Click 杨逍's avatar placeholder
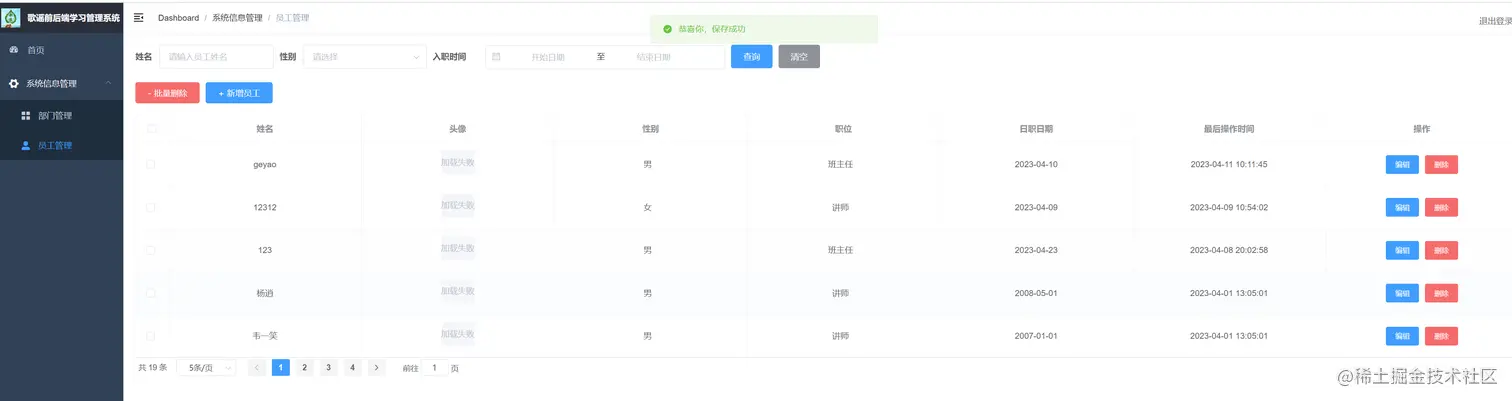Viewport: 1512px width, 401px height. click(458, 291)
